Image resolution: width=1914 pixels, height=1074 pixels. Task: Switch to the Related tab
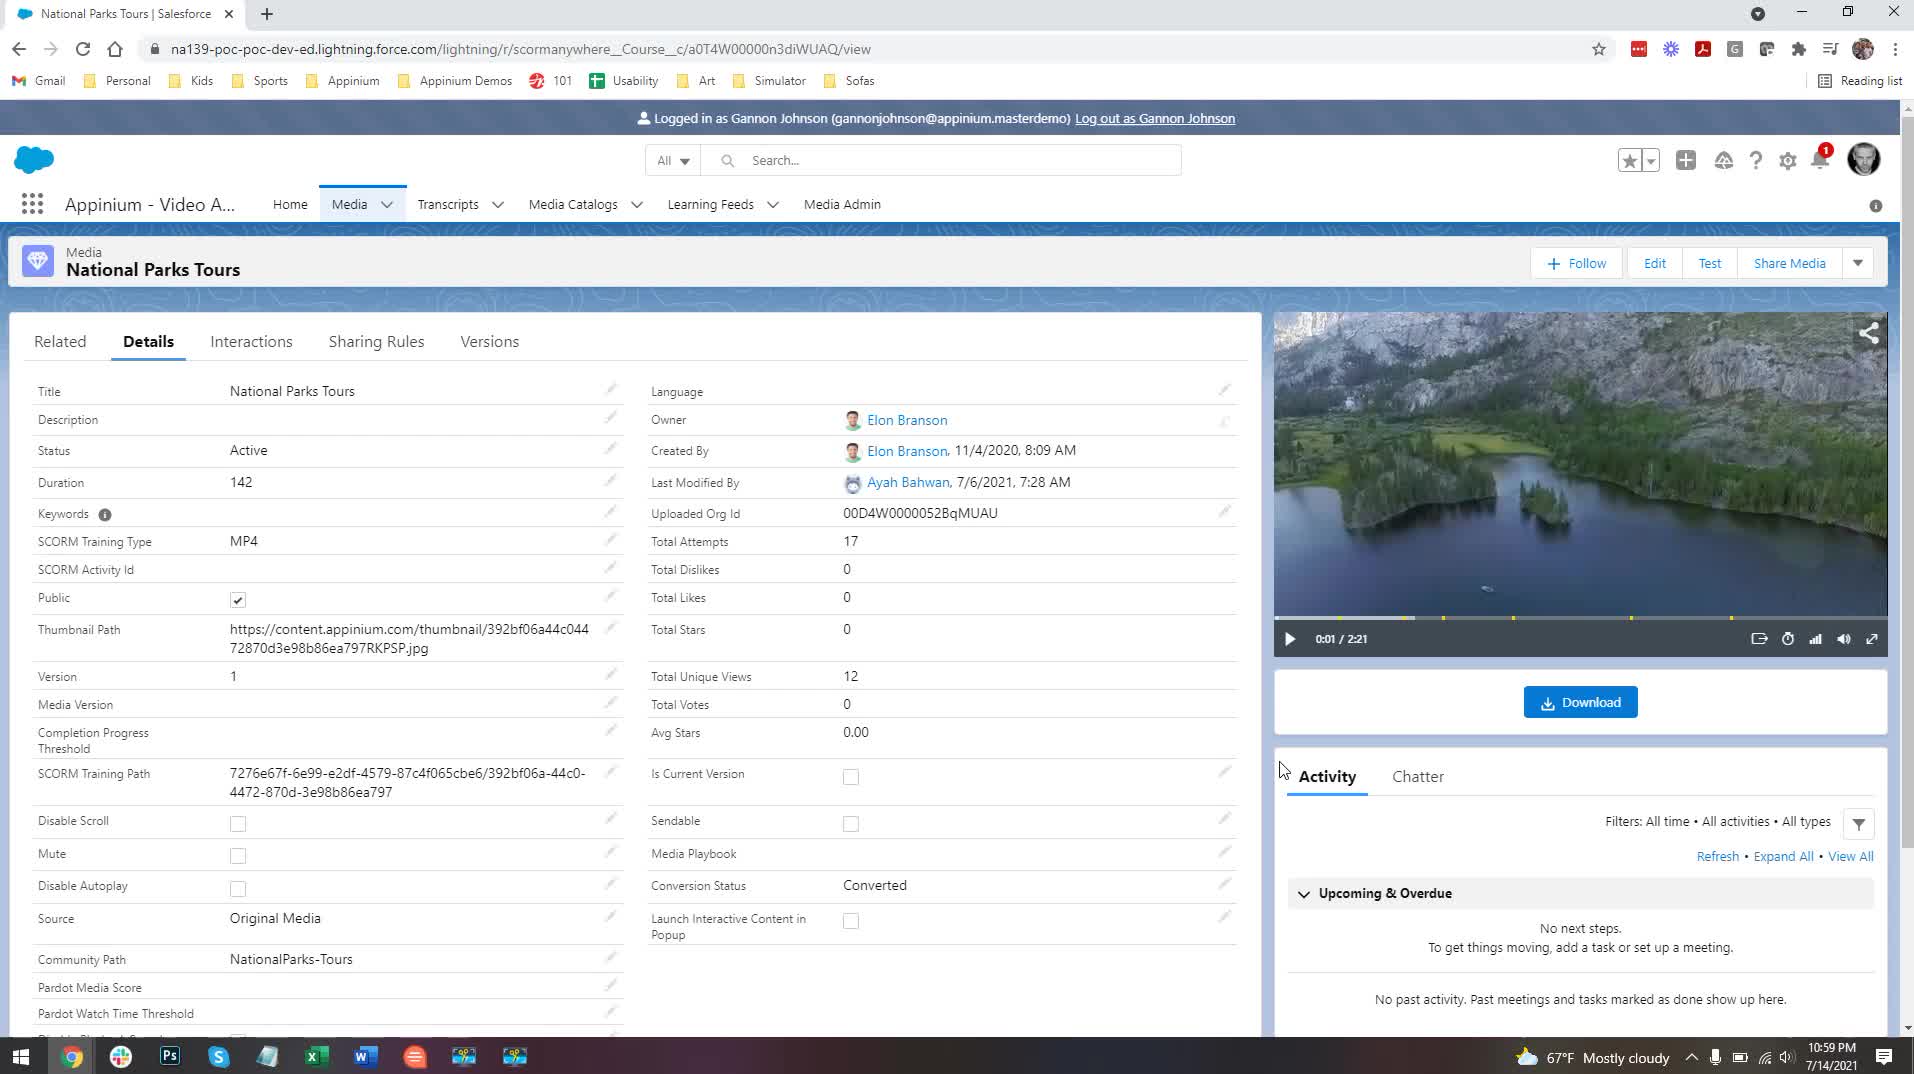[60, 341]
